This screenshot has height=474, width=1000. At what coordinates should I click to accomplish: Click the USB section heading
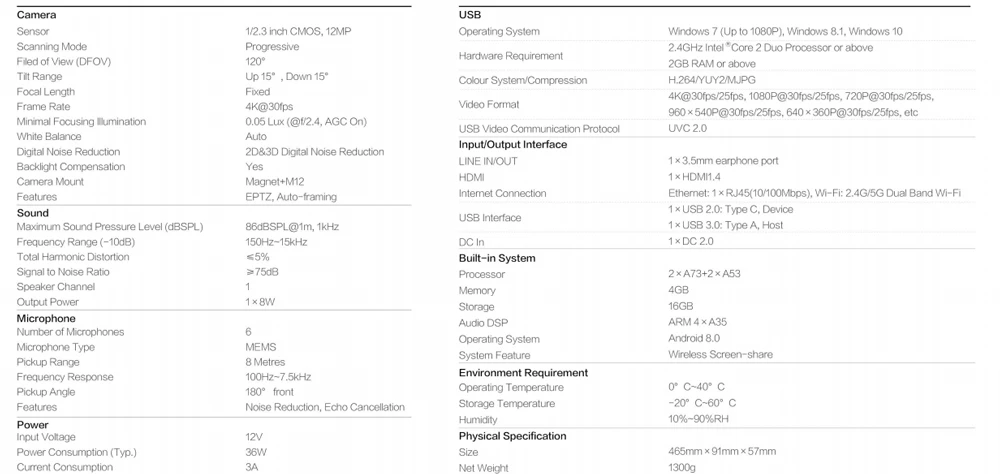pos(470,15)
